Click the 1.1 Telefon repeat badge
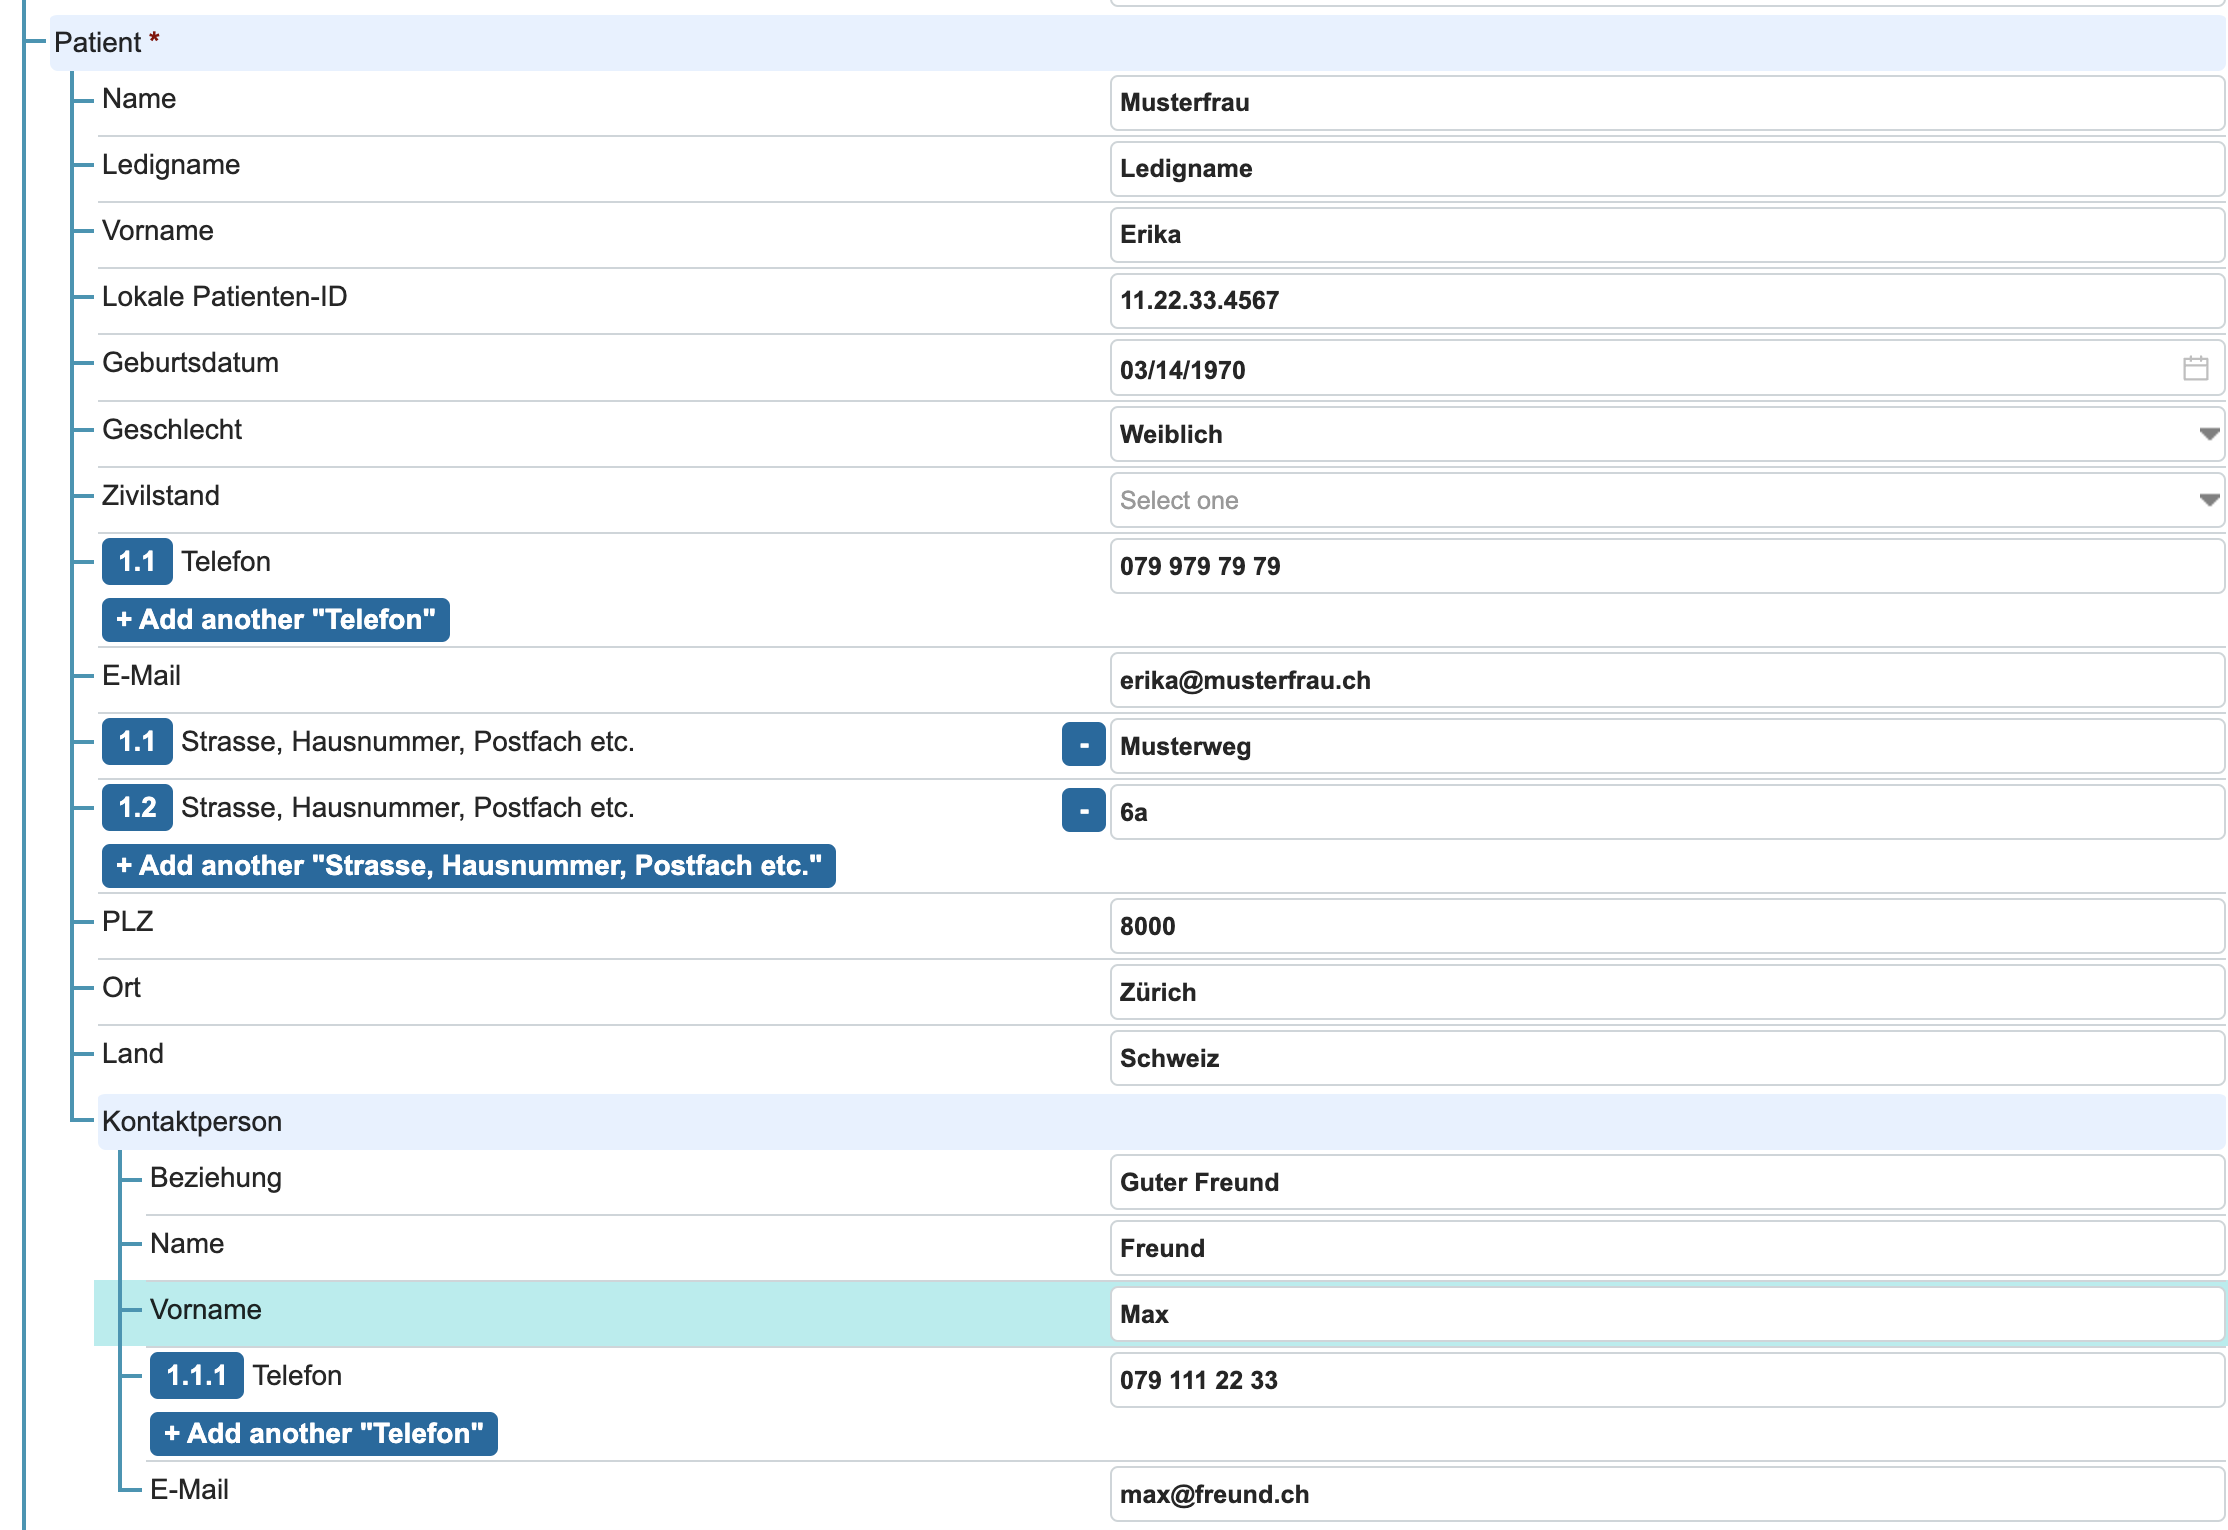2228x1530 pixels. pyautogui.click(x=137, y=562)
